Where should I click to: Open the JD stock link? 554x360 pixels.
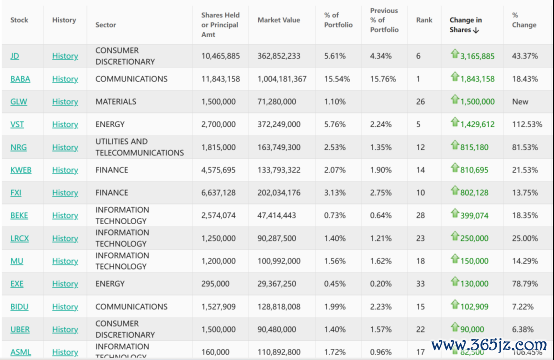coord(15,56)
